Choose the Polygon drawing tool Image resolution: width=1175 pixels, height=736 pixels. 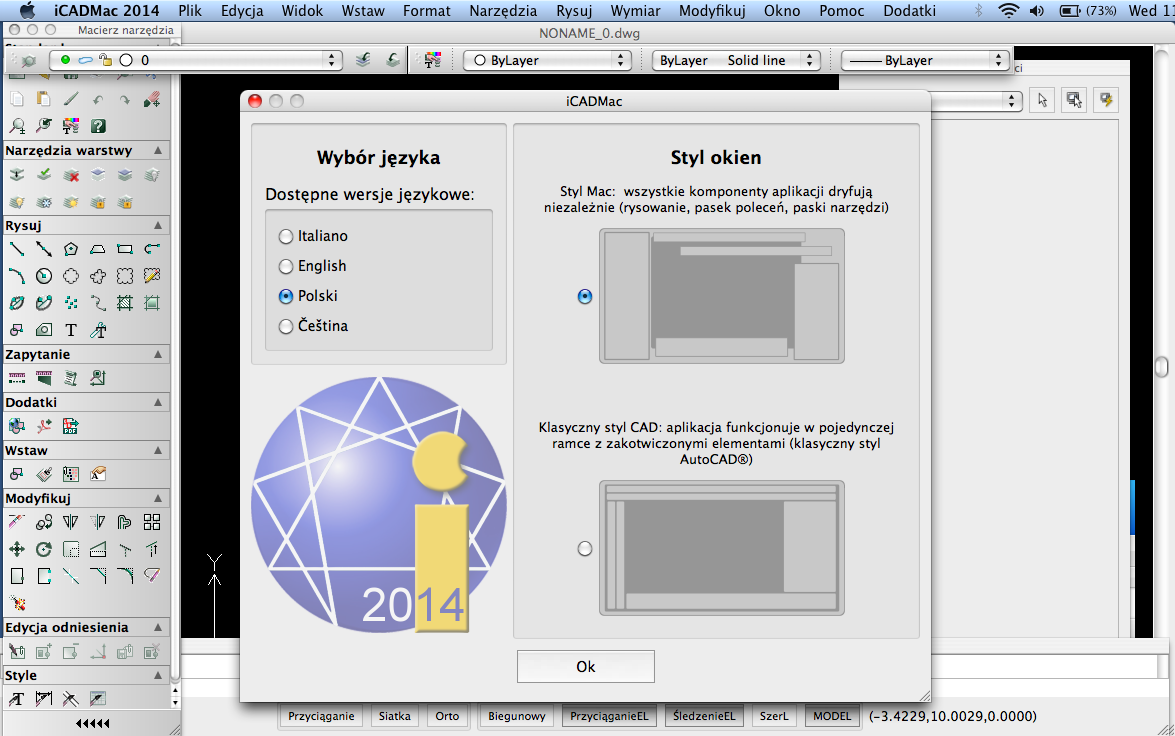click(x=71, y=249)
